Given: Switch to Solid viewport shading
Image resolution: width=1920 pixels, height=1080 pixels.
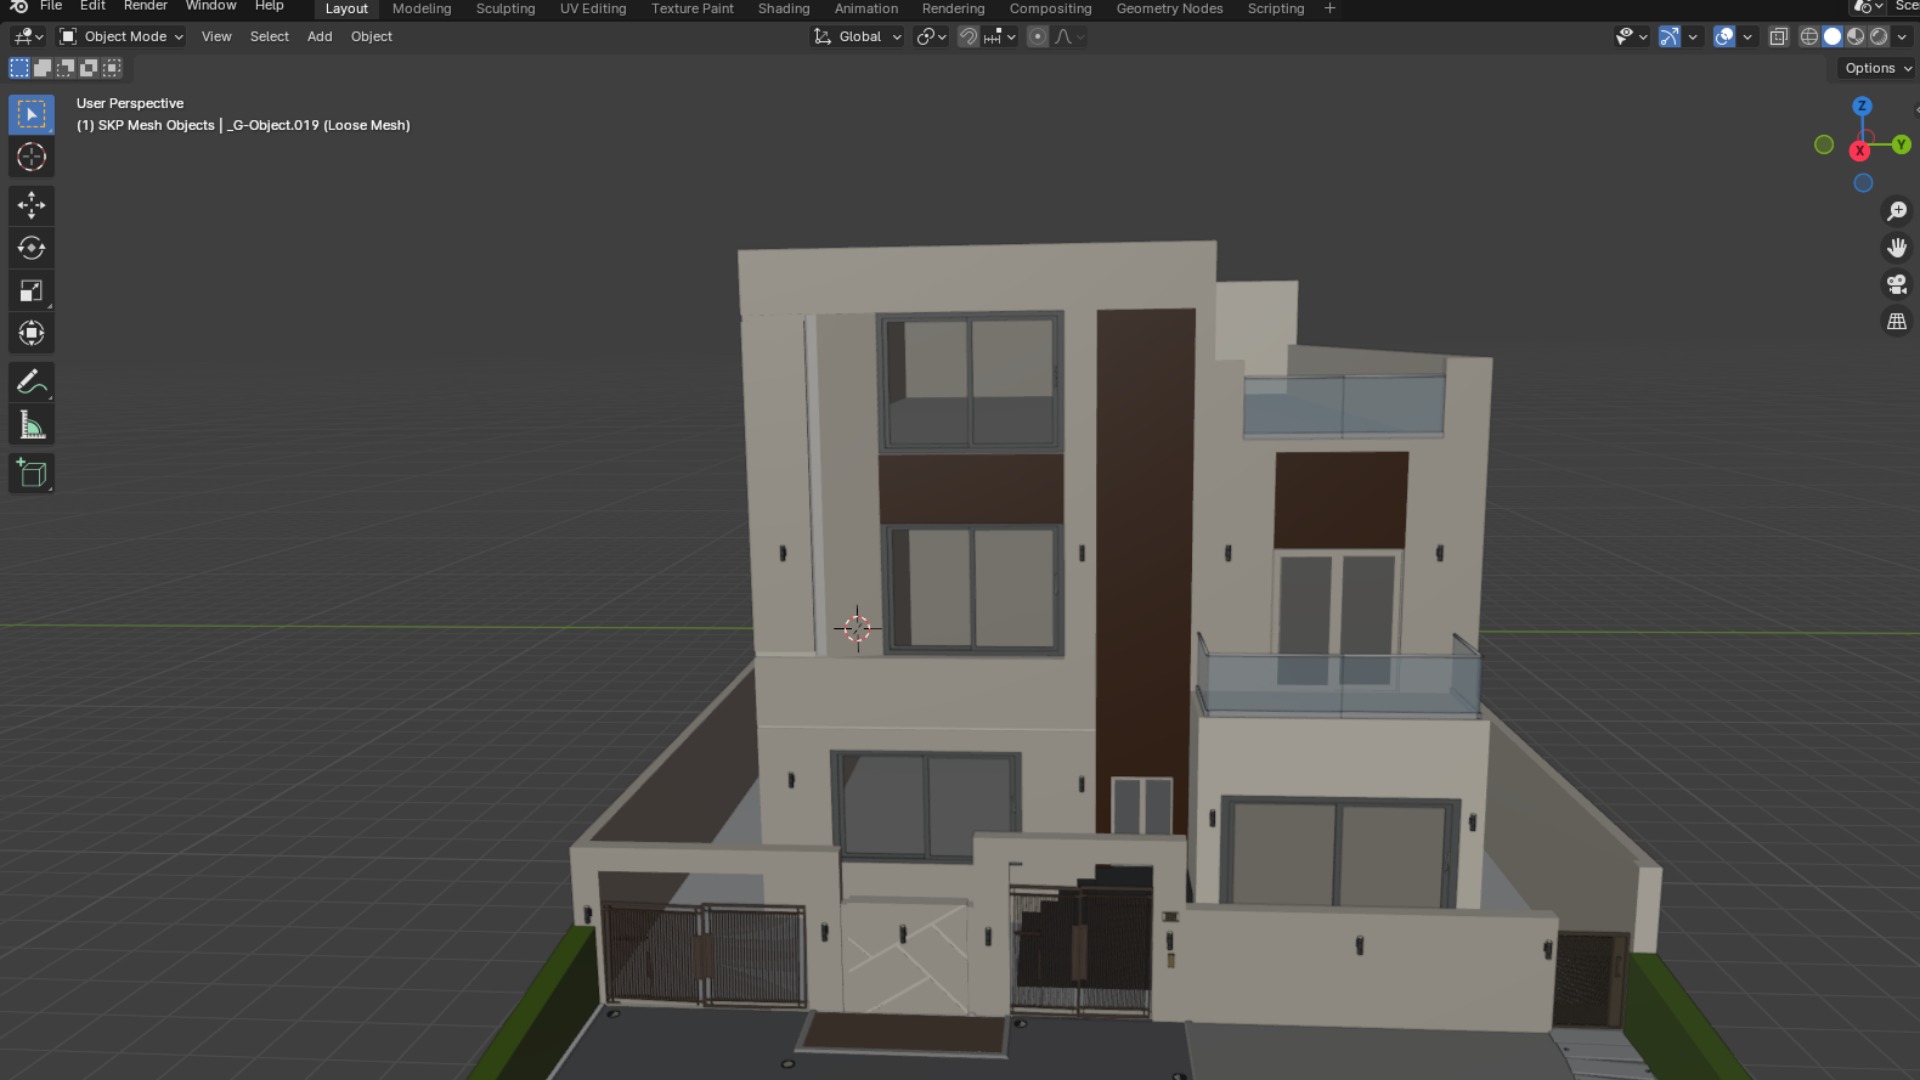Looking at the screenshot, I should click(1832, 37).
